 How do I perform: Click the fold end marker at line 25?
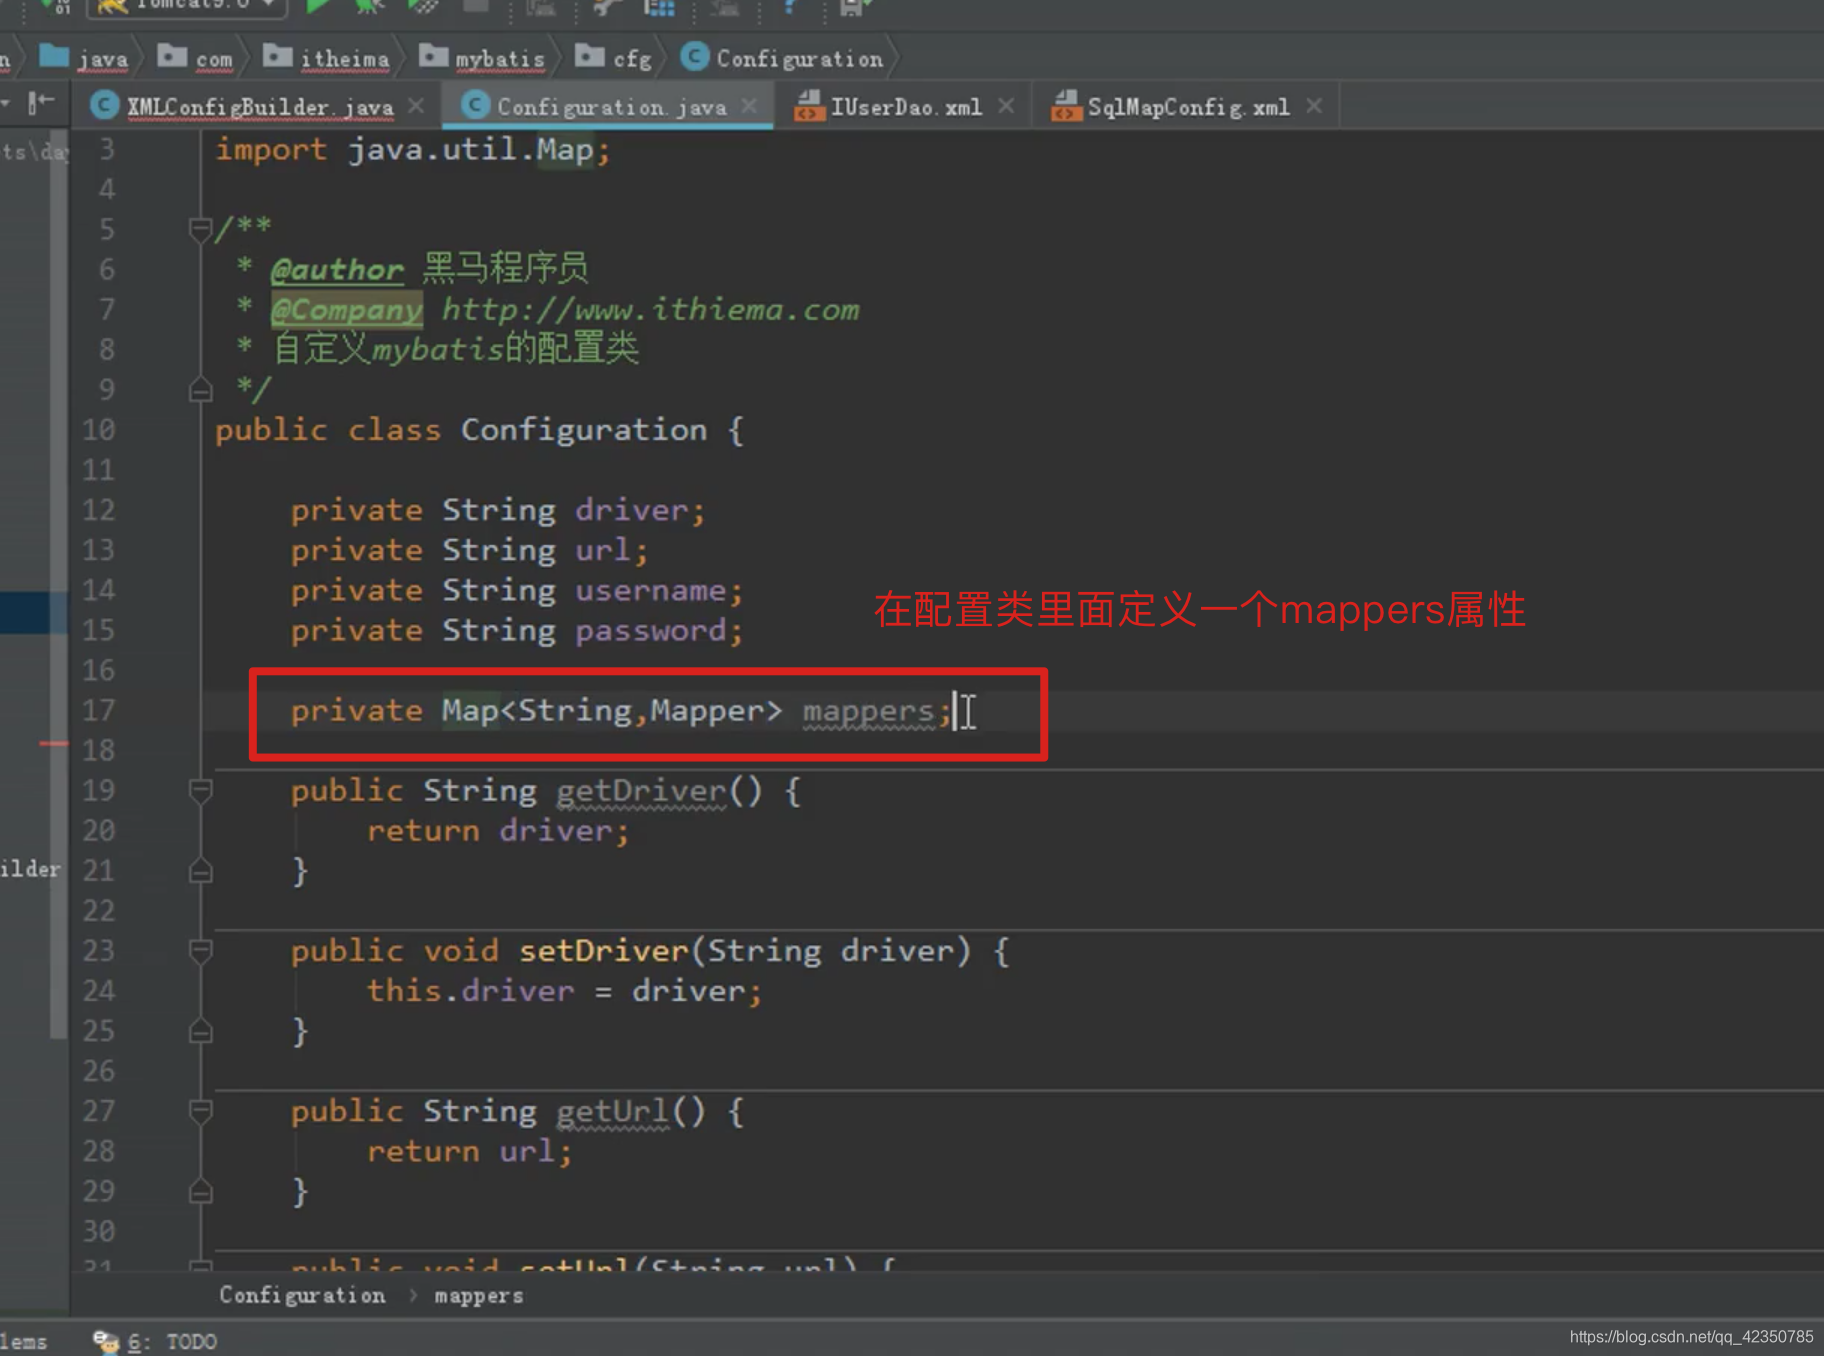pyautogui.click(x=200, y=1031)
